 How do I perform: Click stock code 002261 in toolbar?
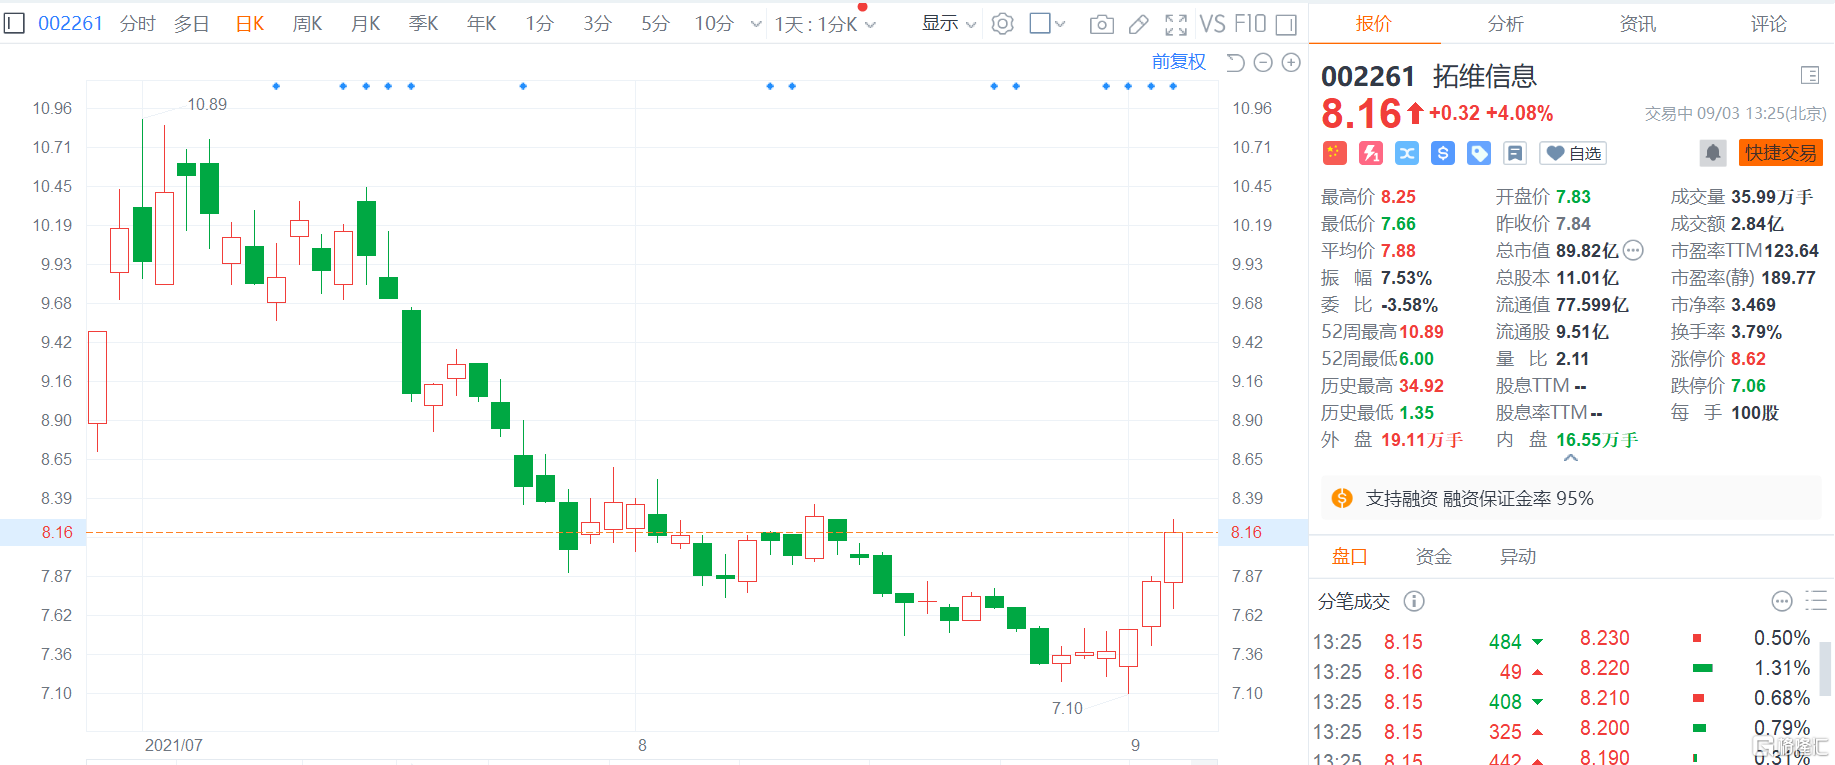point(70,23)
